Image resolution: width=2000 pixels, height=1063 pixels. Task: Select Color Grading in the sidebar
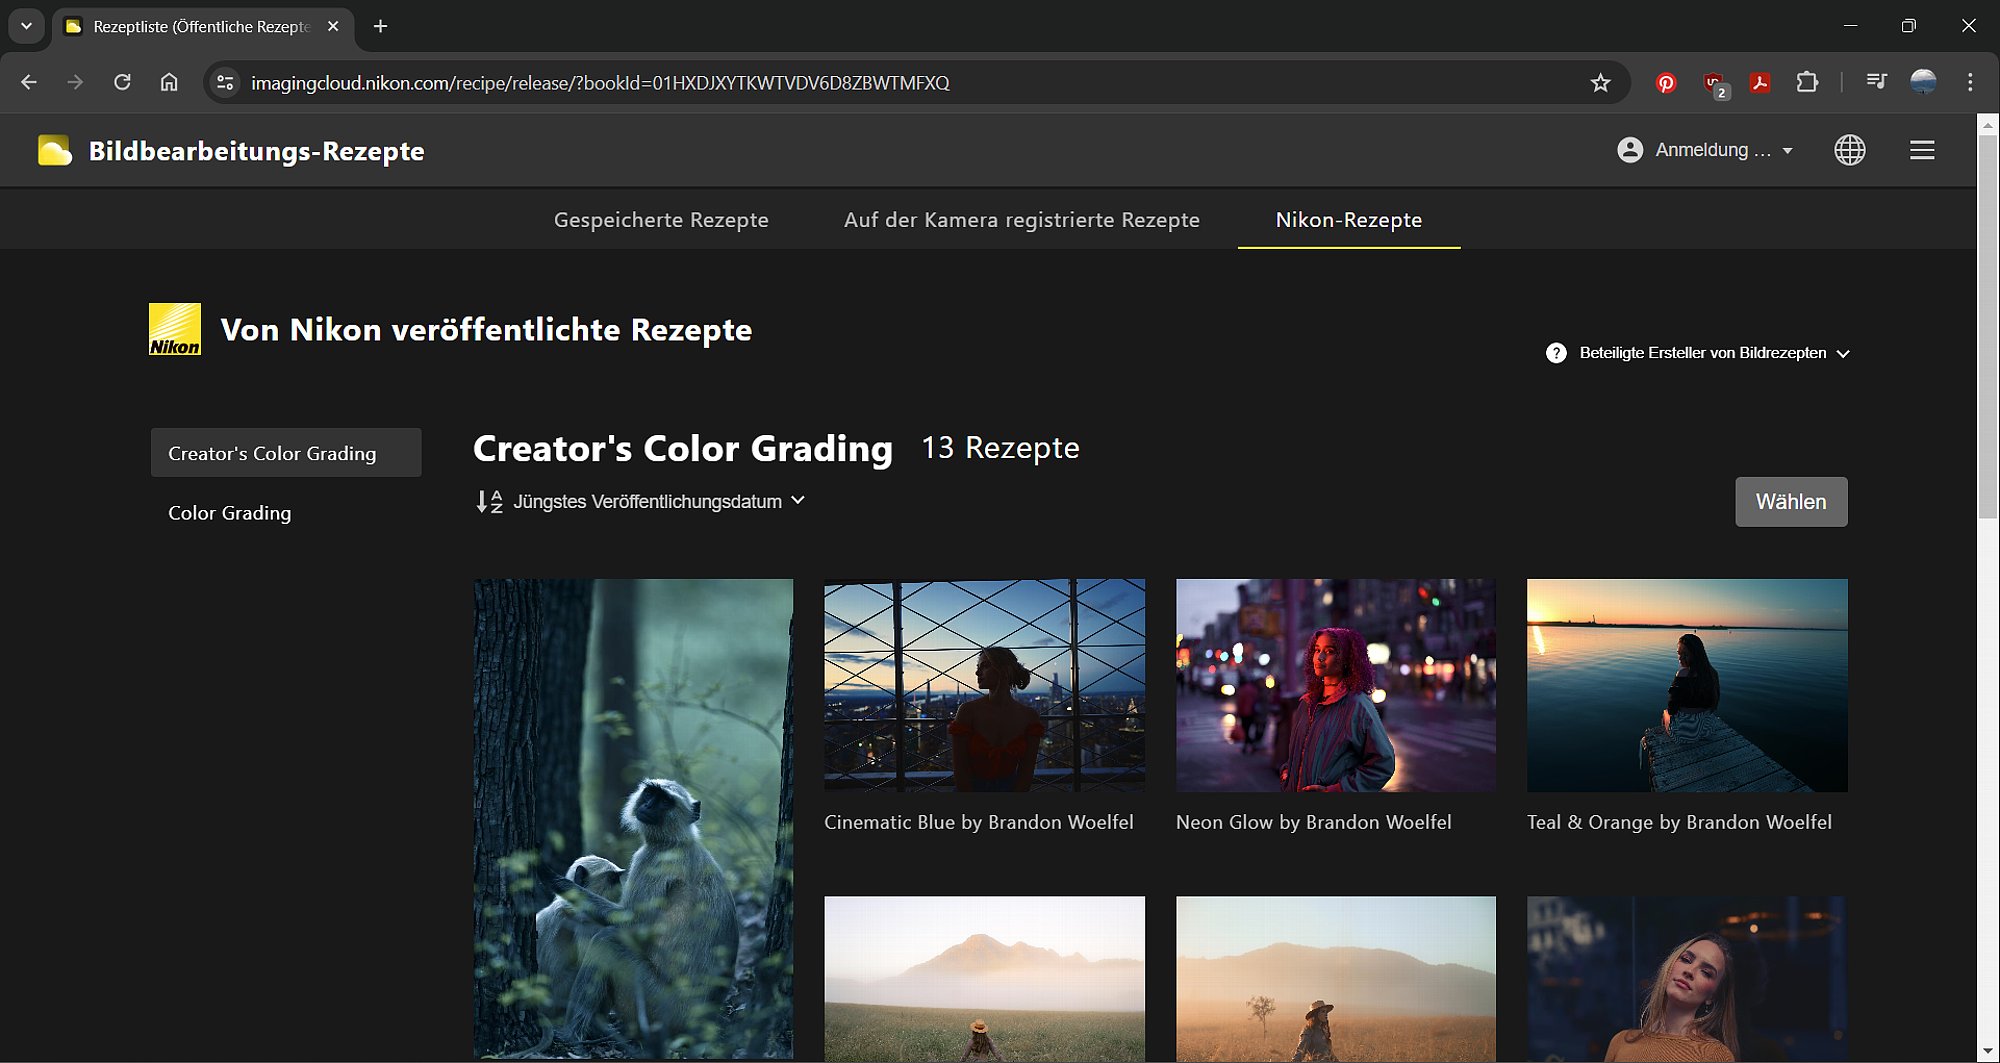(x=230, y=513)
